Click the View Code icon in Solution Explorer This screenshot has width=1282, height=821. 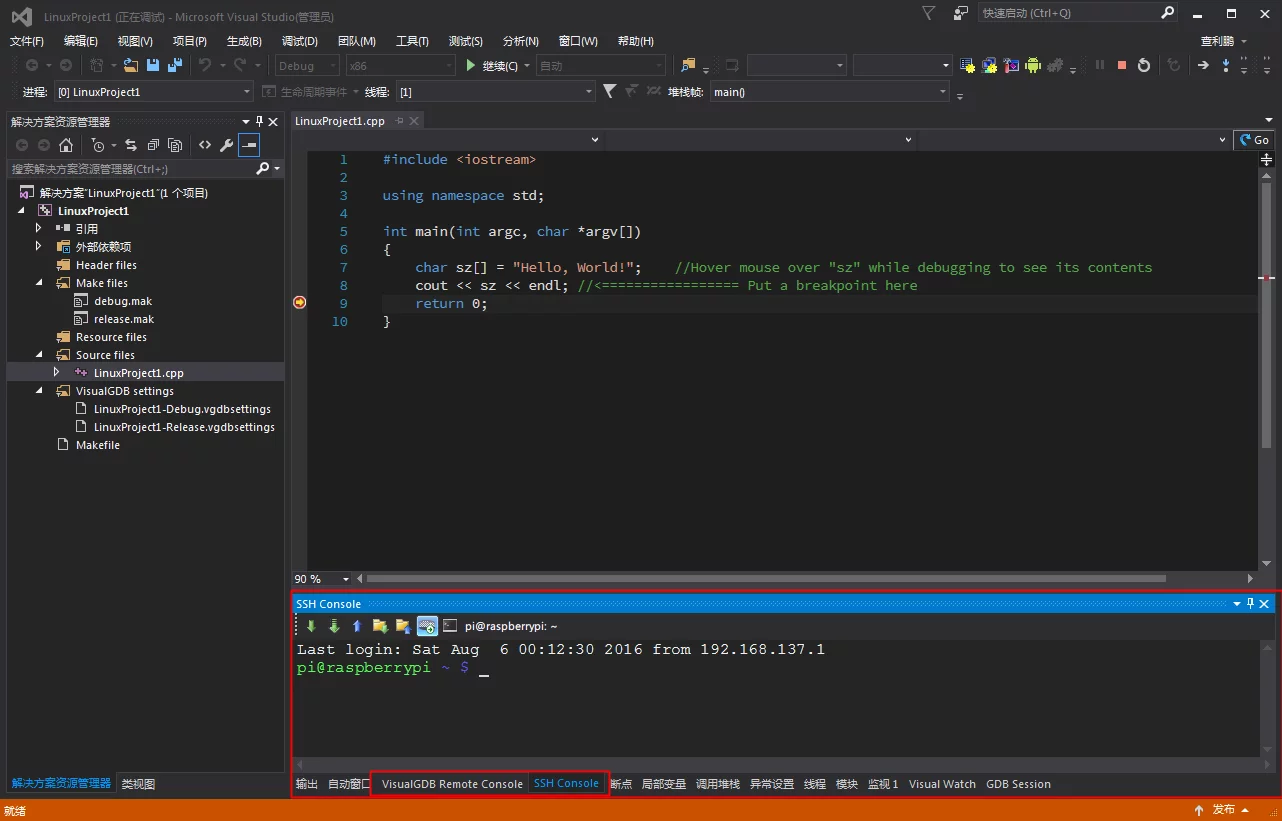tap(205, 145)
